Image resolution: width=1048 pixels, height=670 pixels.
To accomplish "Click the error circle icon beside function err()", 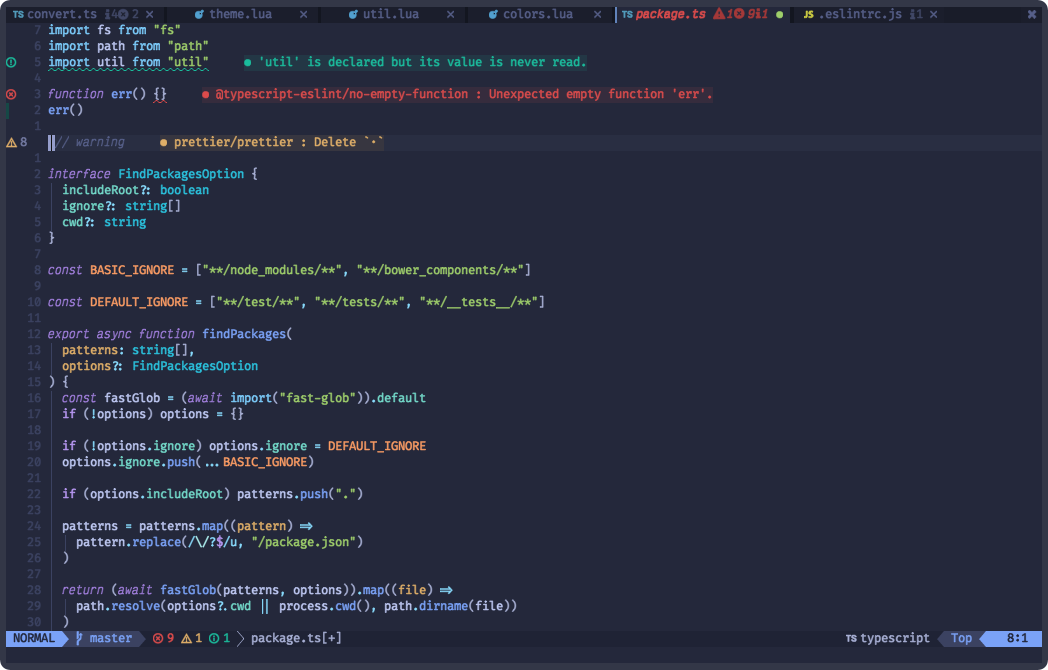I will coord(10,93).
